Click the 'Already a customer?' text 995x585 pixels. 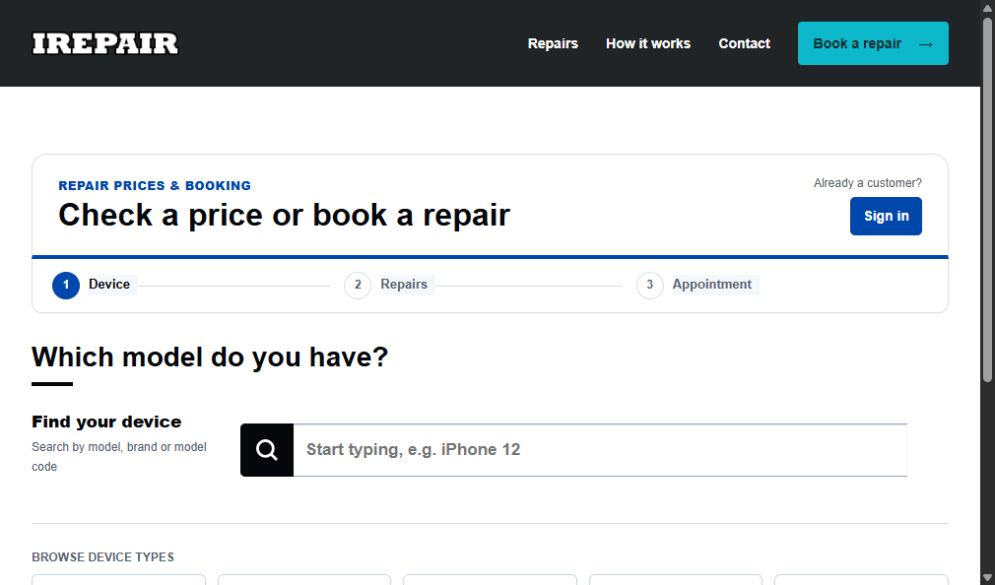(867, 183)
